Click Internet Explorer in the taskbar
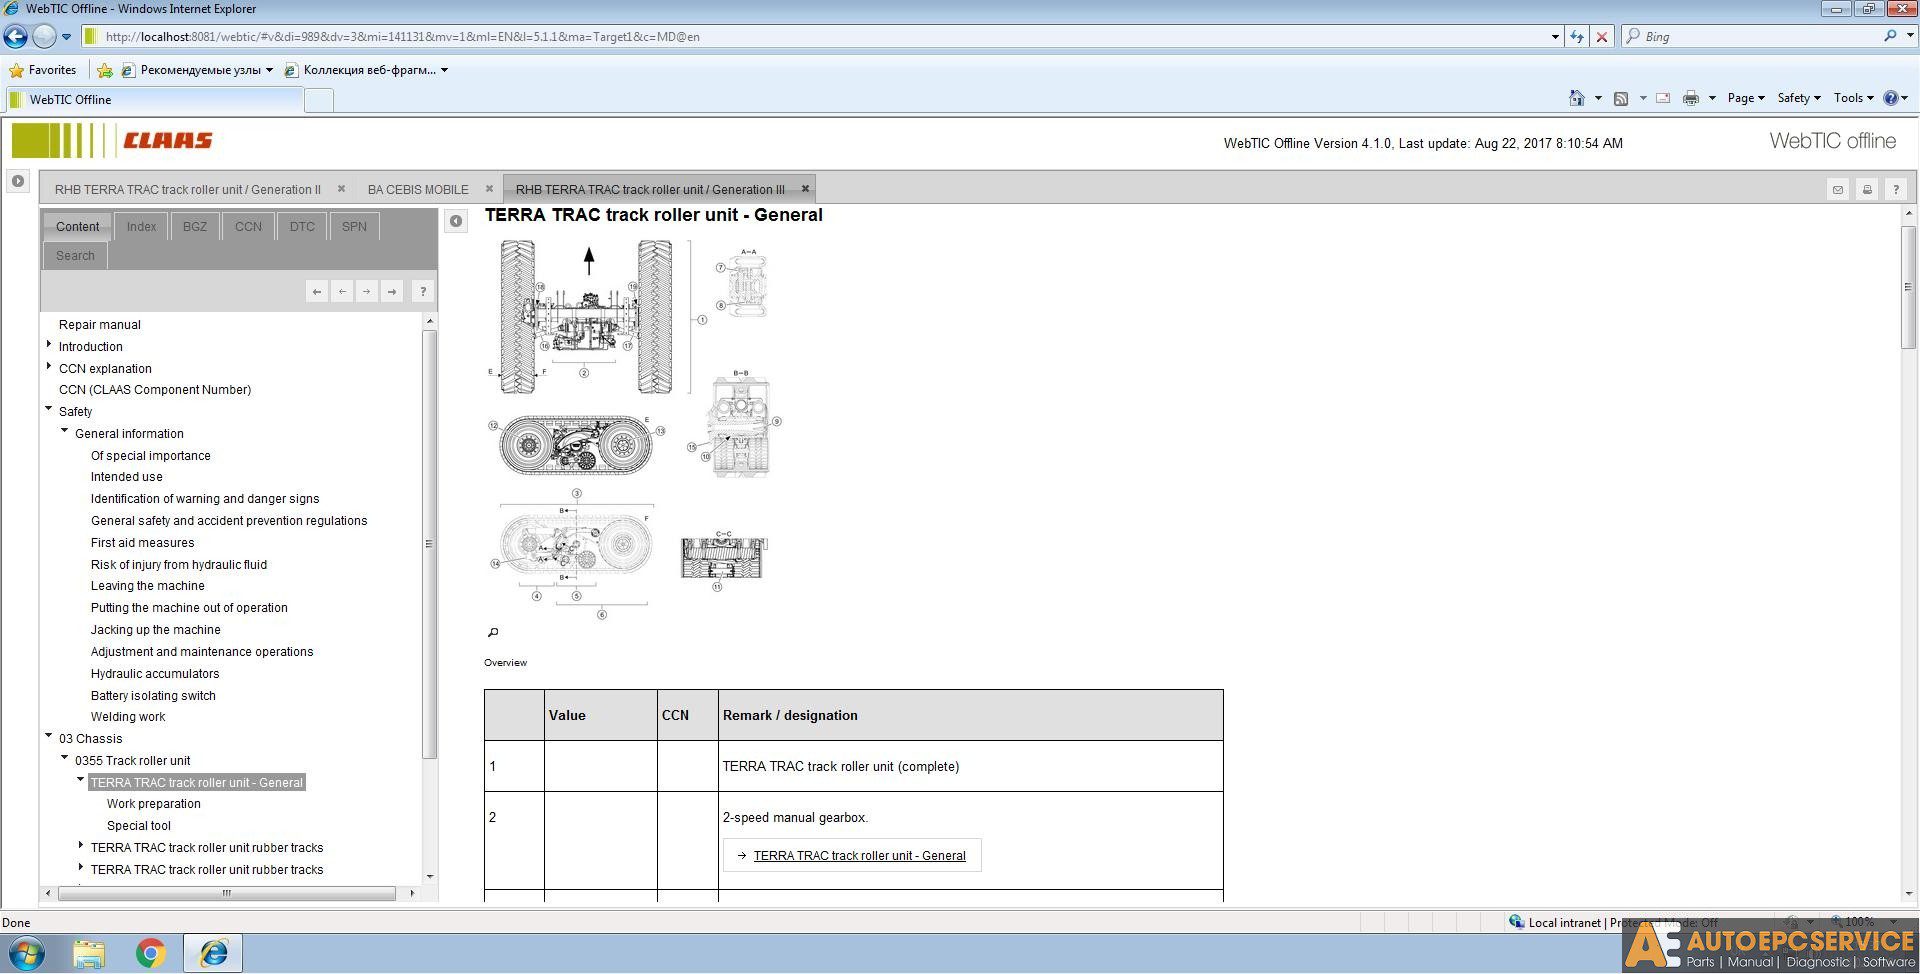 tap(213, 954)
